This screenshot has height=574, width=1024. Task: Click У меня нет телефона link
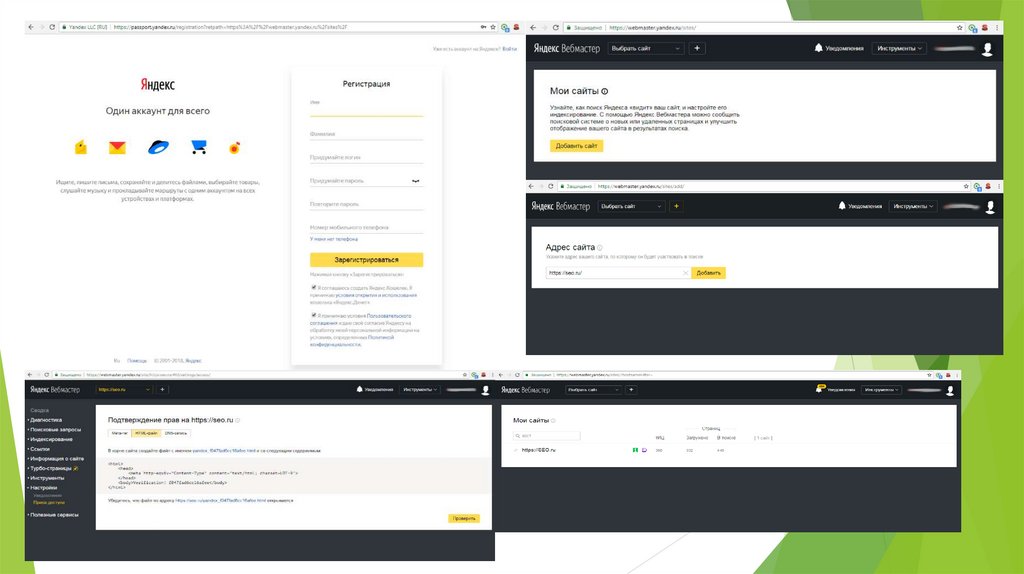[x=334, y=239]
